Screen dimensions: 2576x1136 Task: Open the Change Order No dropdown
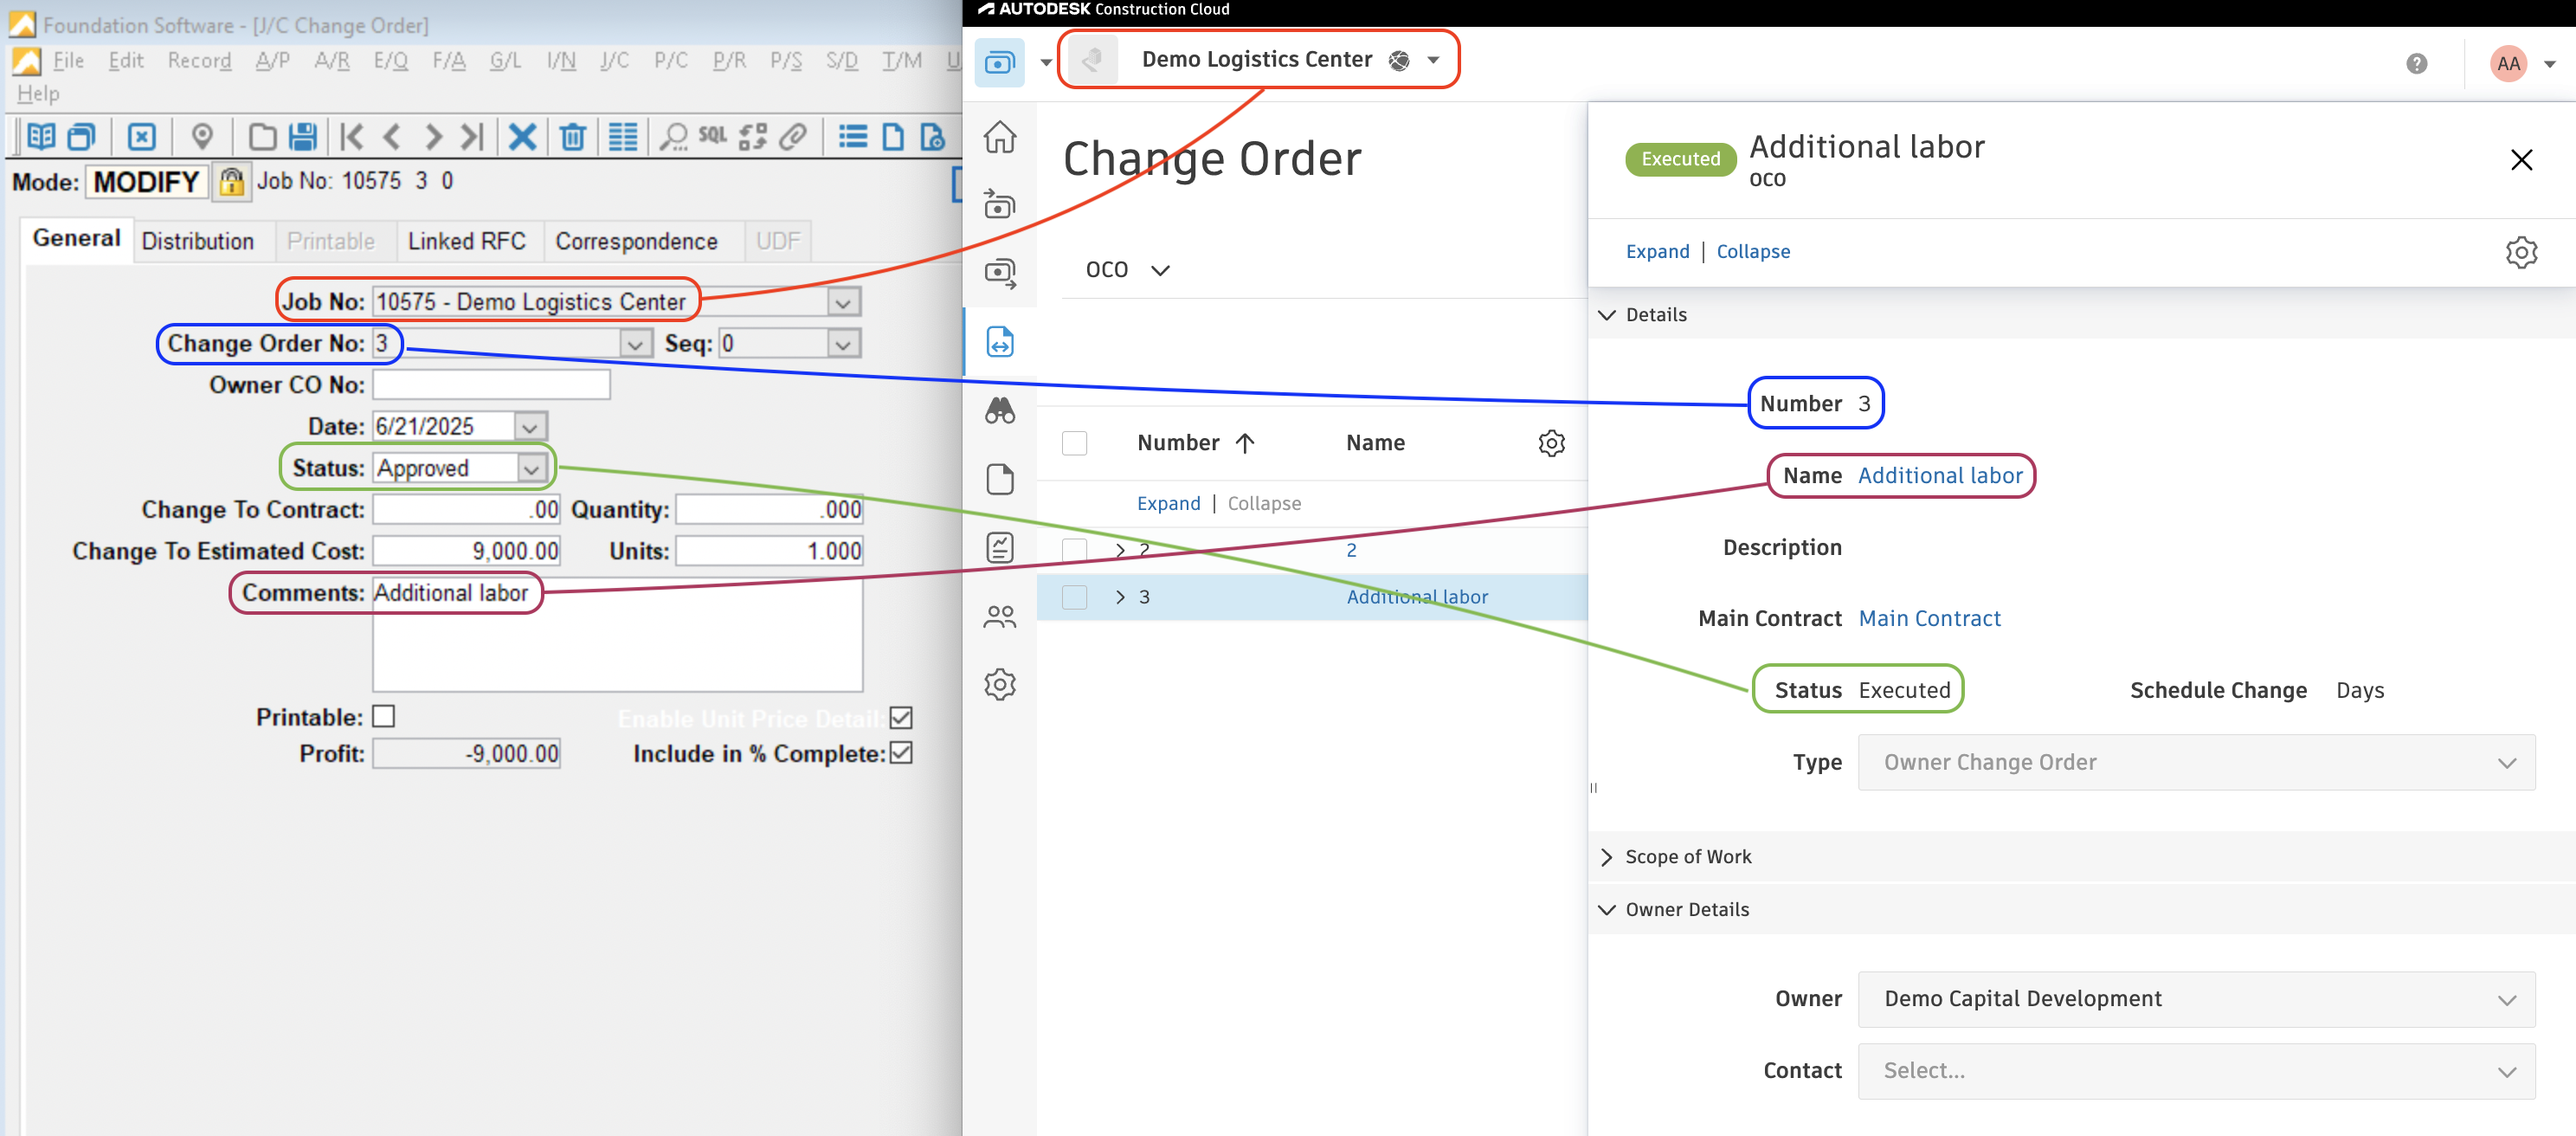tap(634, 344)
